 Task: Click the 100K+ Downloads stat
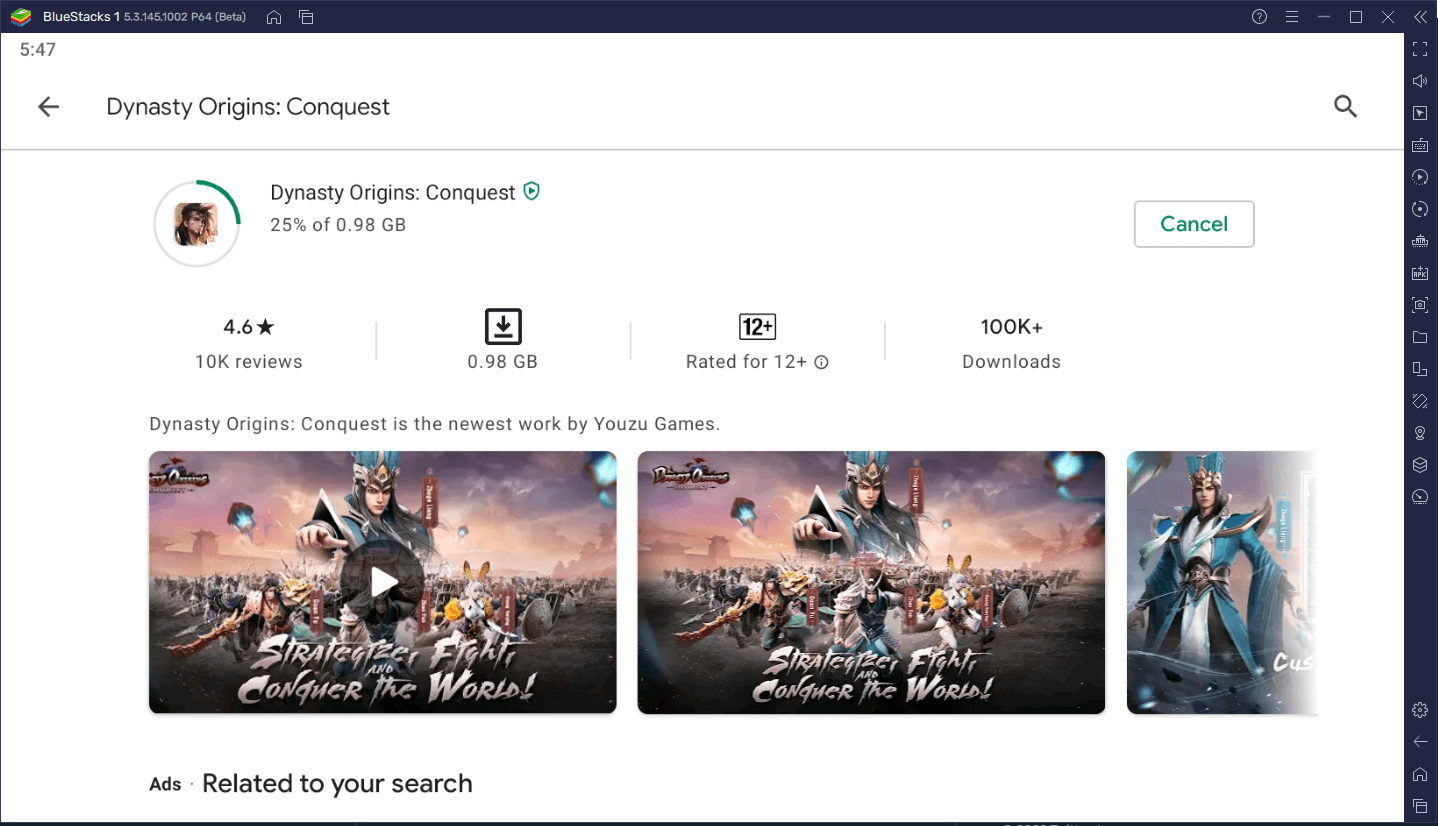[1011, 344]
